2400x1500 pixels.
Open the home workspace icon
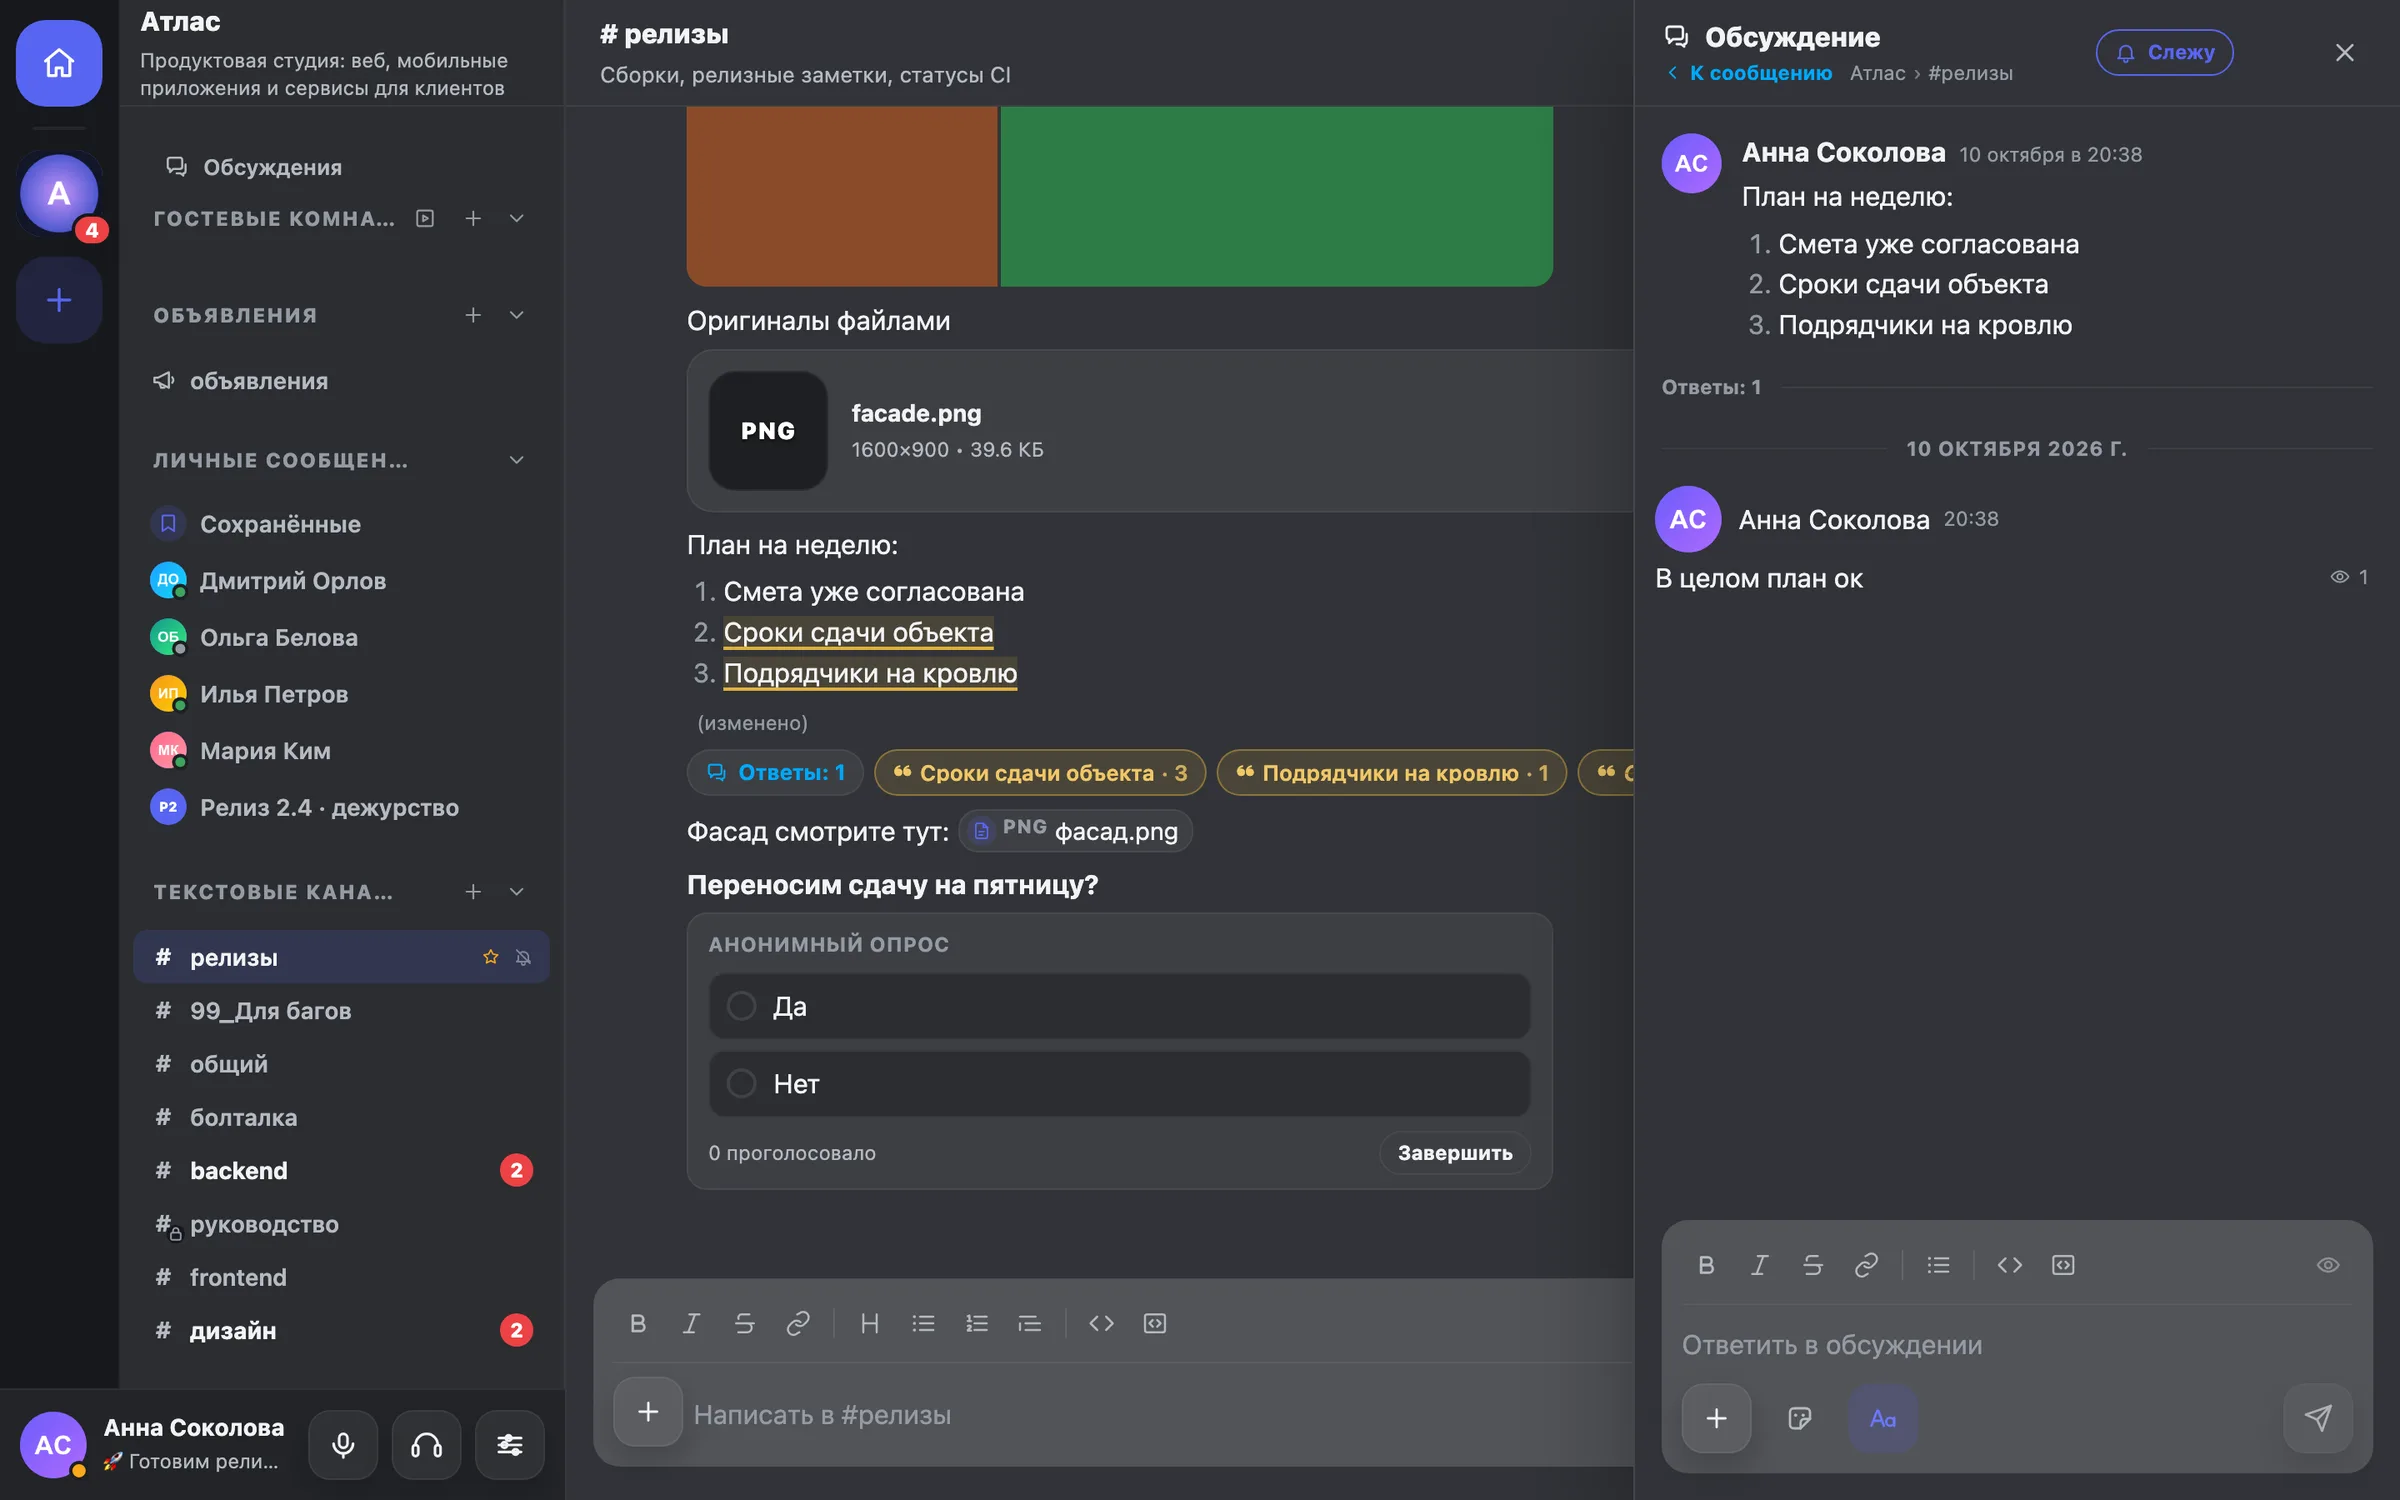tap(59, 63)
